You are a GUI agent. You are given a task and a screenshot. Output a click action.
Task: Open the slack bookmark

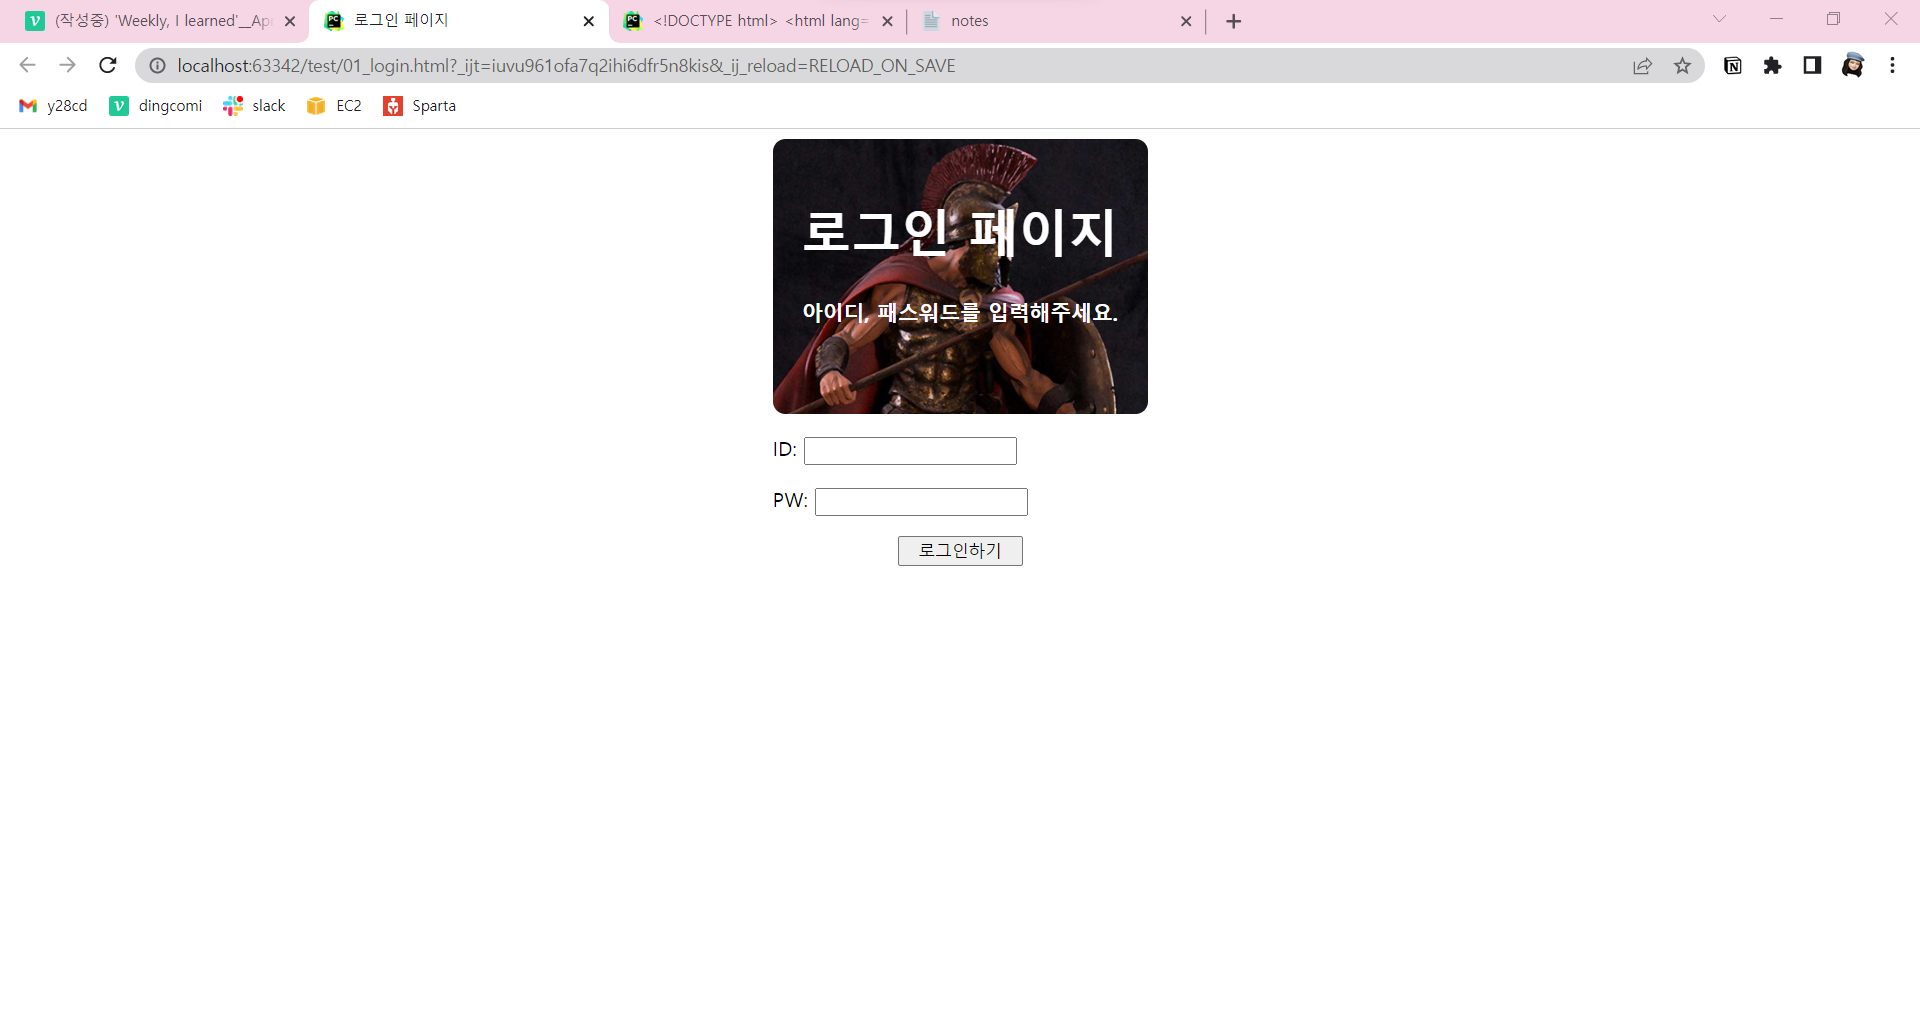coord(254,106)
